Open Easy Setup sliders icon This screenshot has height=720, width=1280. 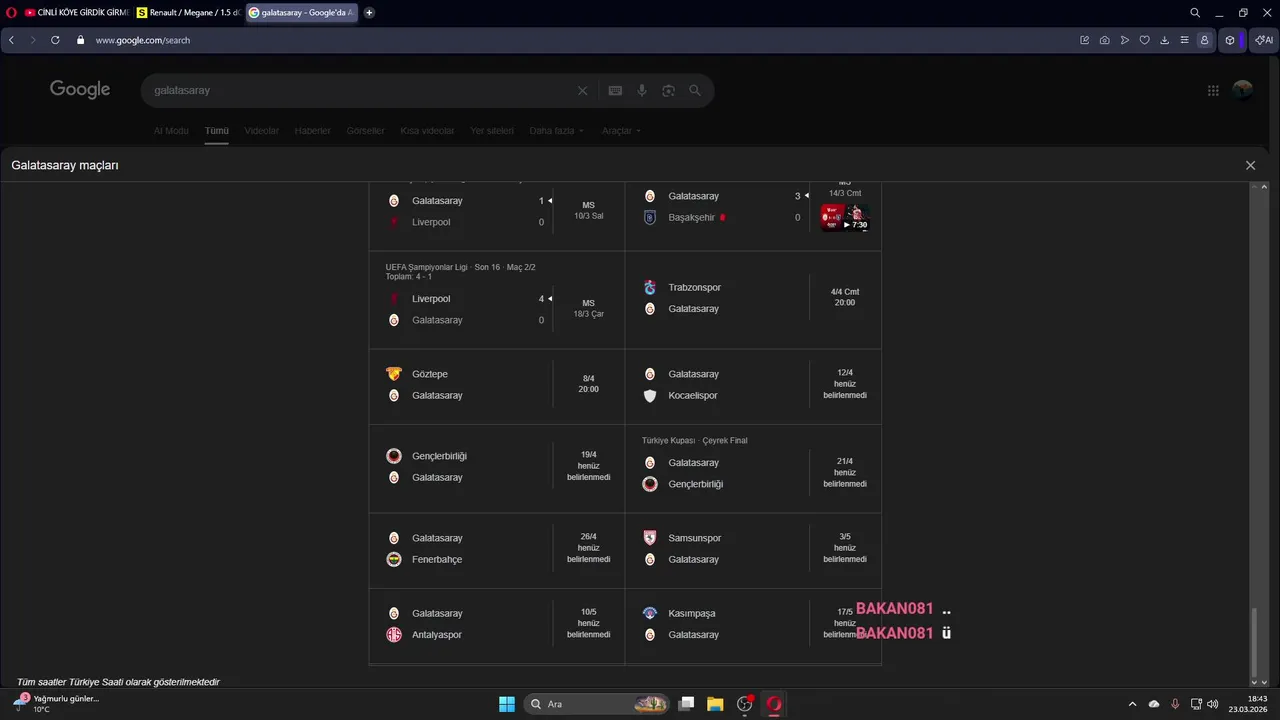pyautogui.click(x=1185, y=40)
